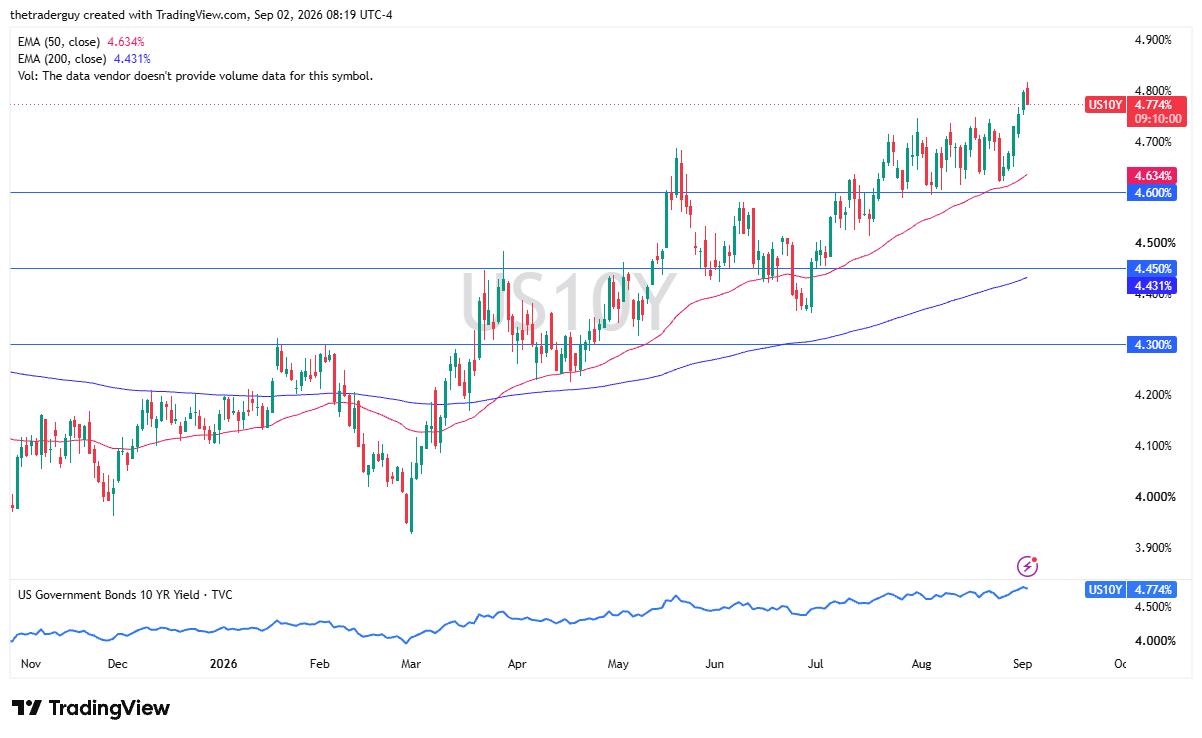Click the 3.900% price scale label
The width and height of the screenshot is (1202, 738).
pos(1153,548)
